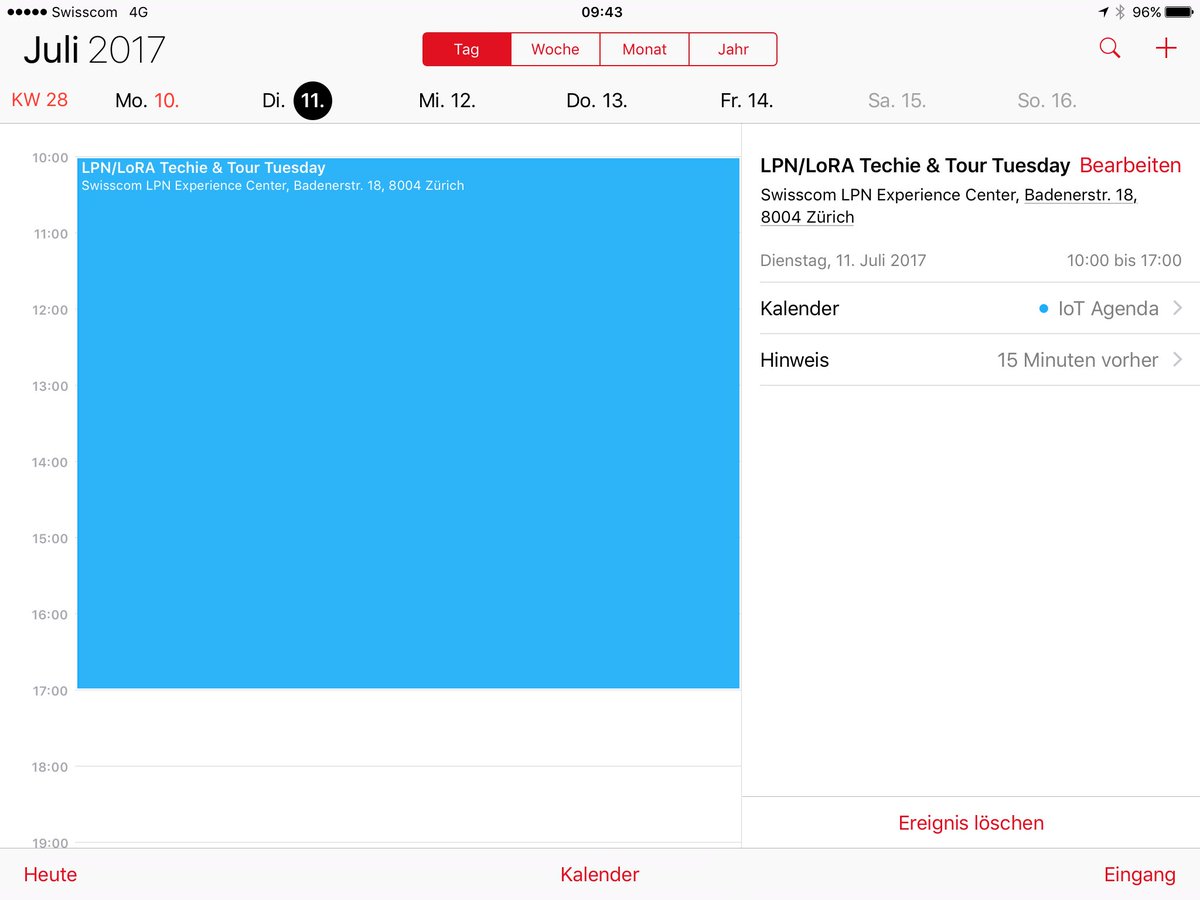Image resolution: width=1200 pixels, height=900 pixels.
Task: Click the blue IoT Agenda color dot
Action: pos(1044,309)
